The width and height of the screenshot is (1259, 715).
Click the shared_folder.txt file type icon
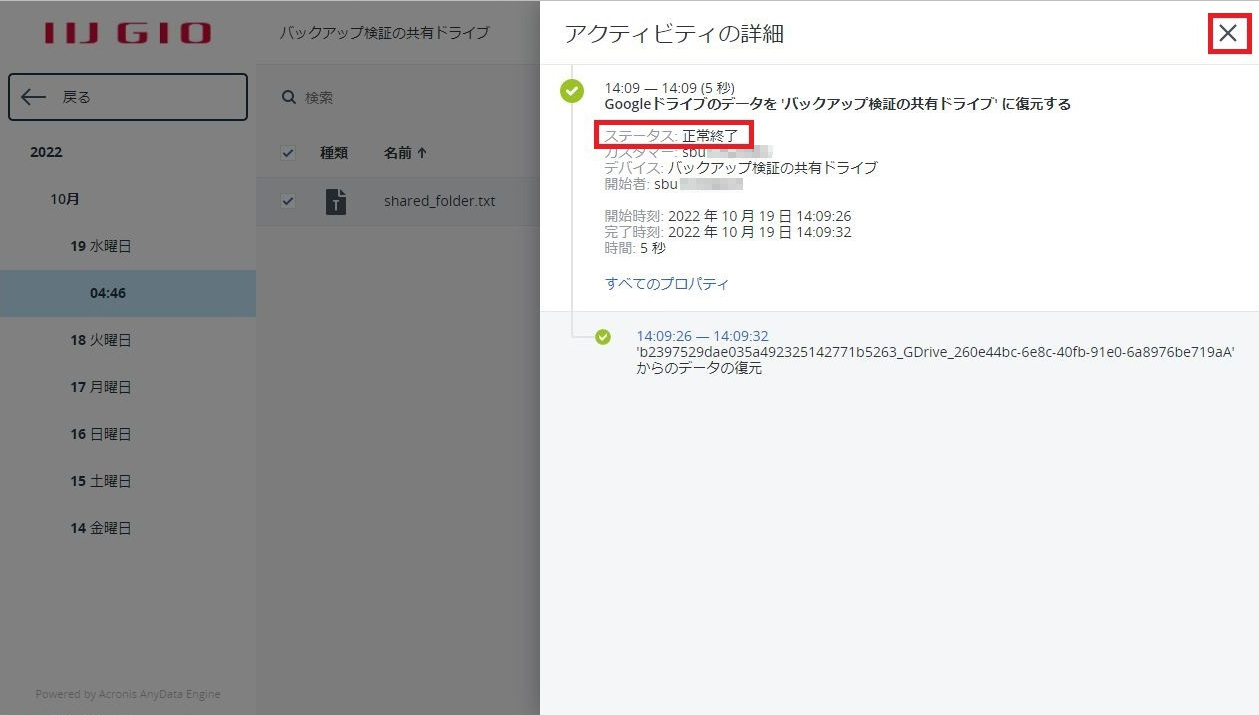pos(336,201)
